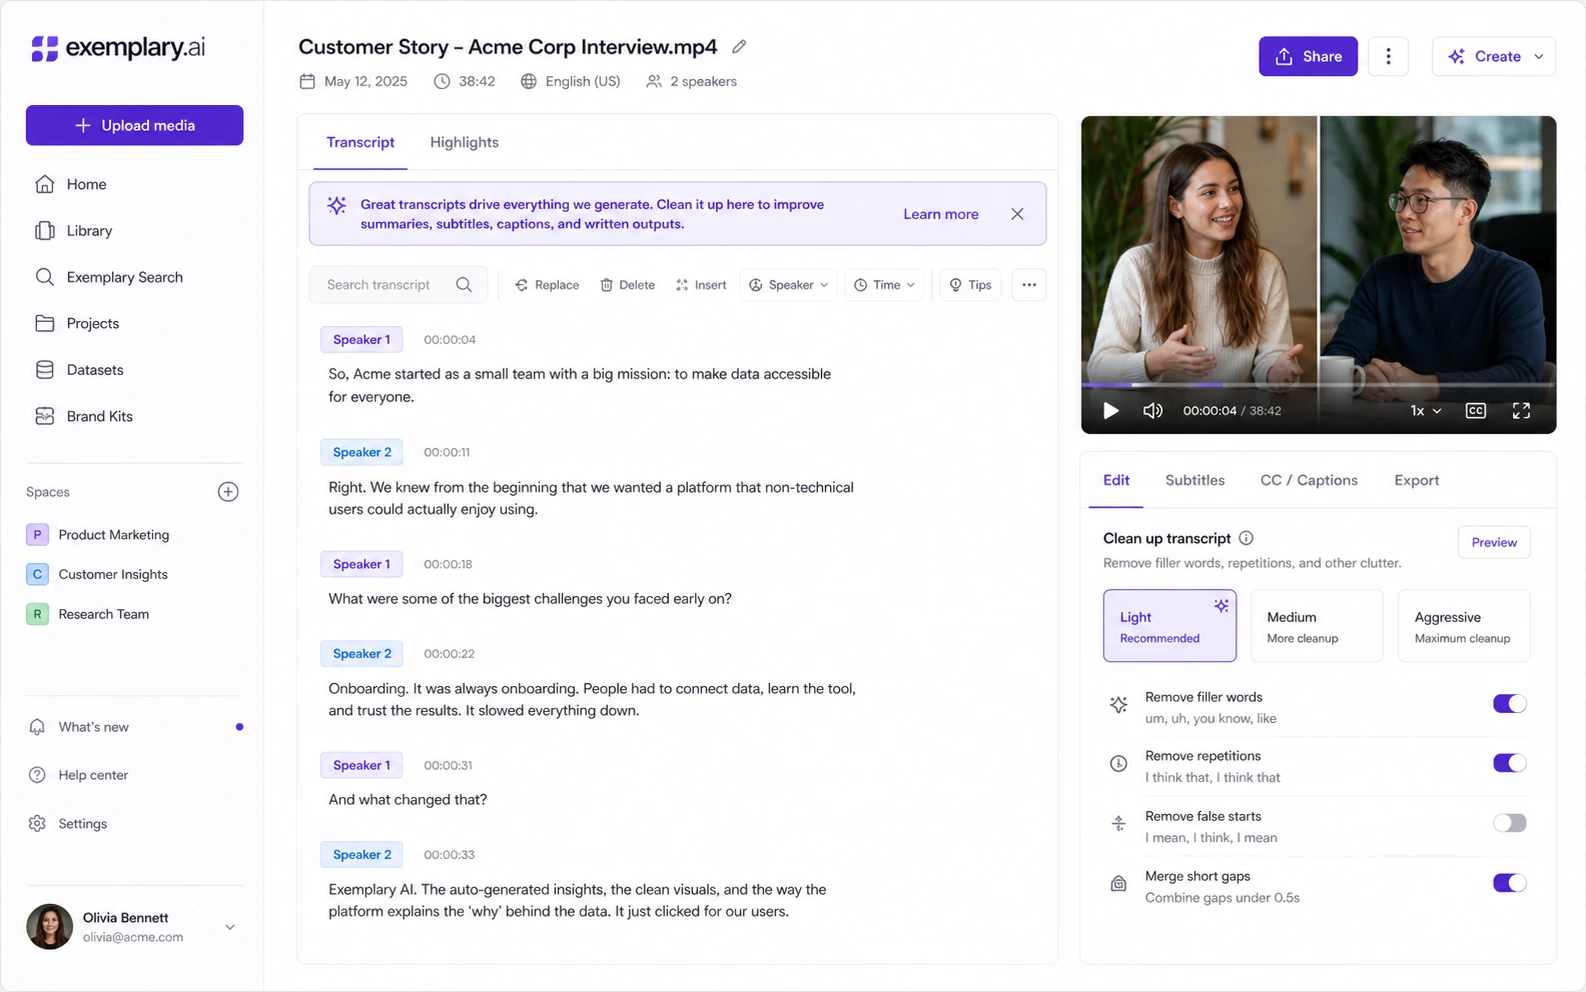Toggle Remove filler words switch

pos(1509,704)
